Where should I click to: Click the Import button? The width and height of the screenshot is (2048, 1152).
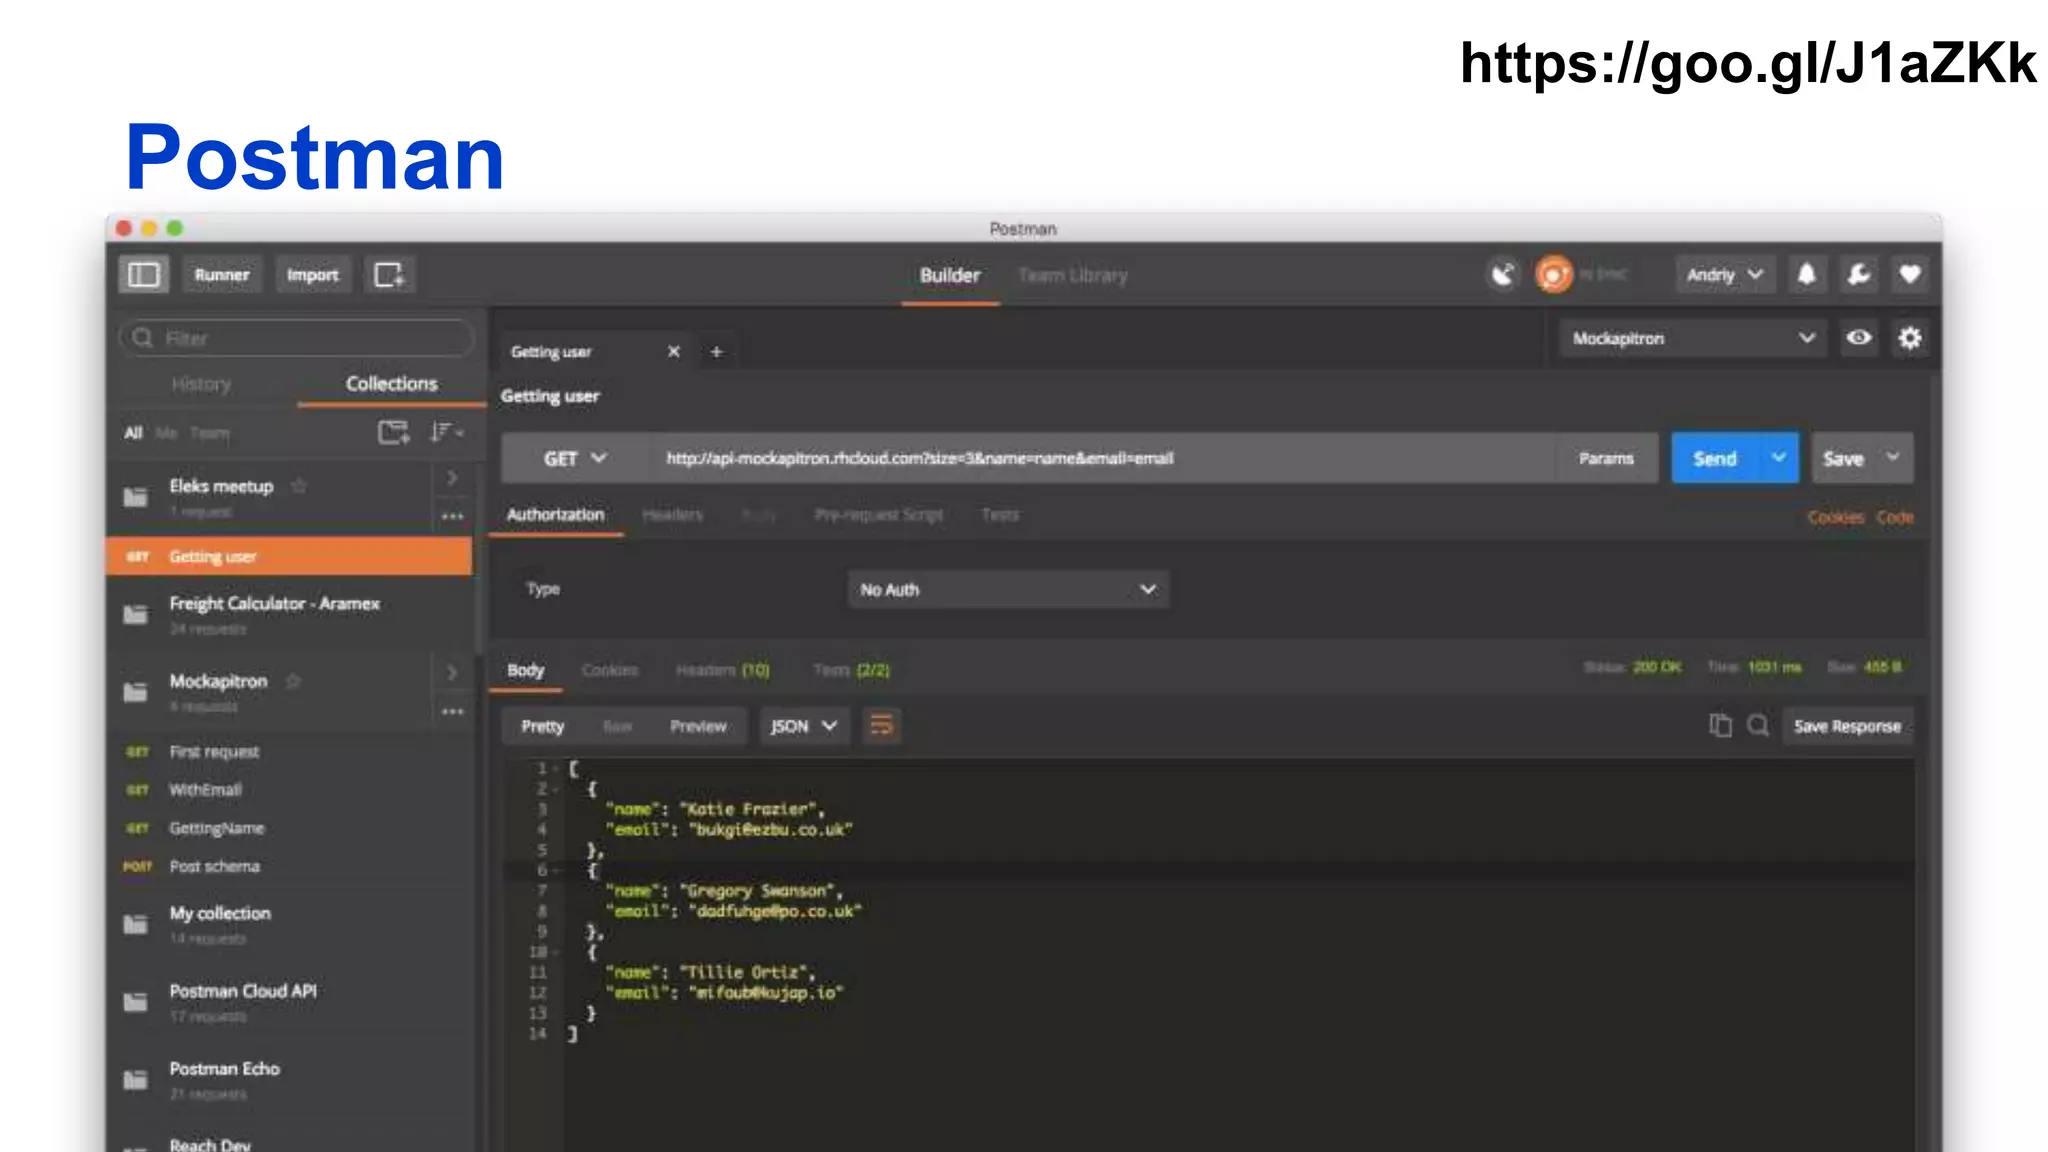pyautogui.click(x=312, y=275)
